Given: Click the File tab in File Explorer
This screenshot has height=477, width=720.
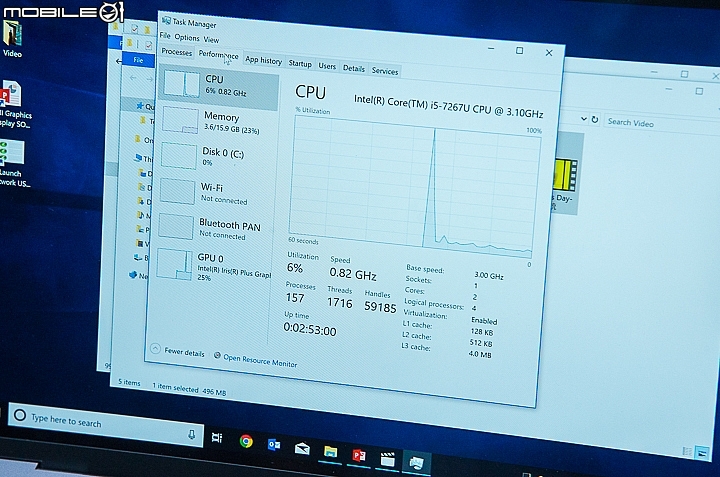Looking at the screenshot, I should pos(138,60).
